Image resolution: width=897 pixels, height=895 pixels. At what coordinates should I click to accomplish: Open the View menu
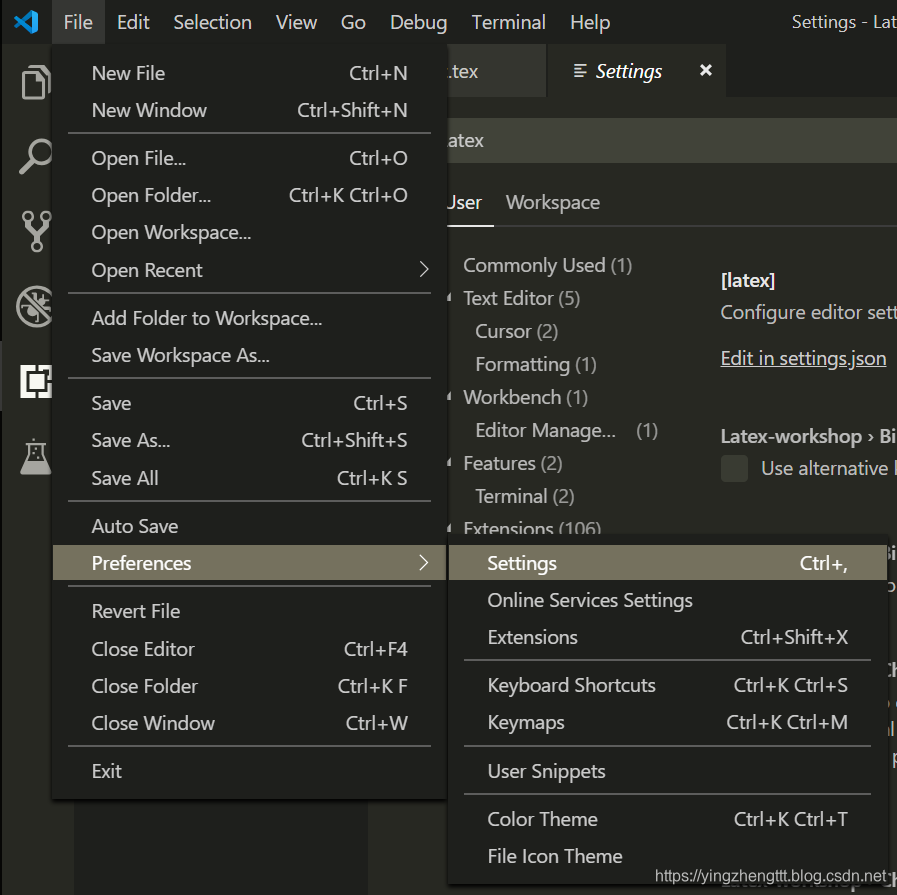[x=296, y=22]
